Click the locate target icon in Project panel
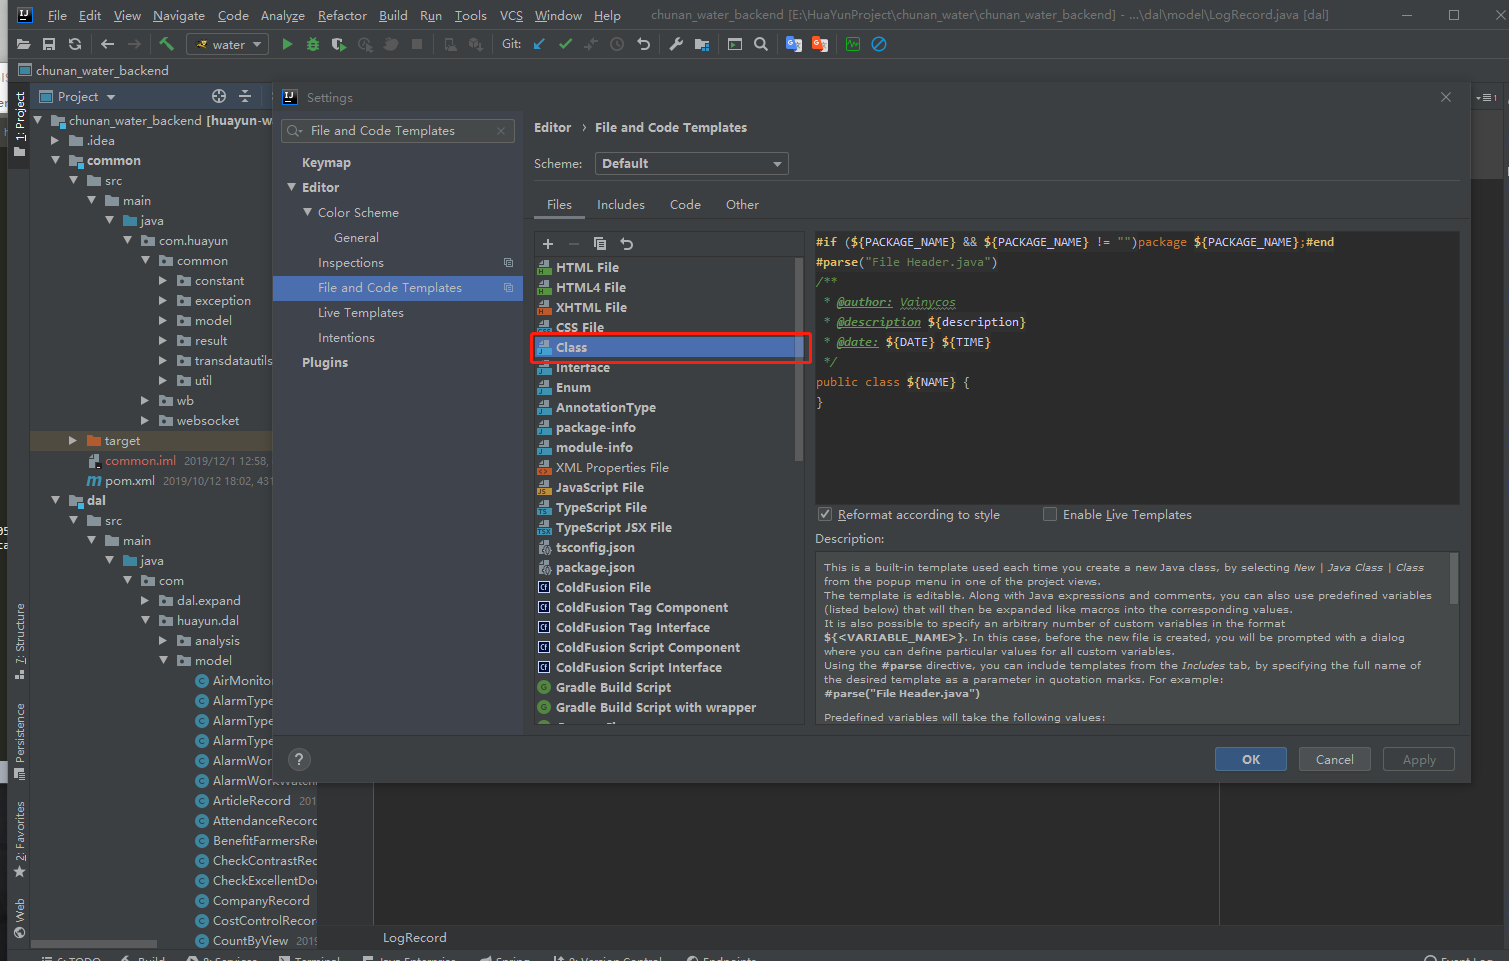 219,96
